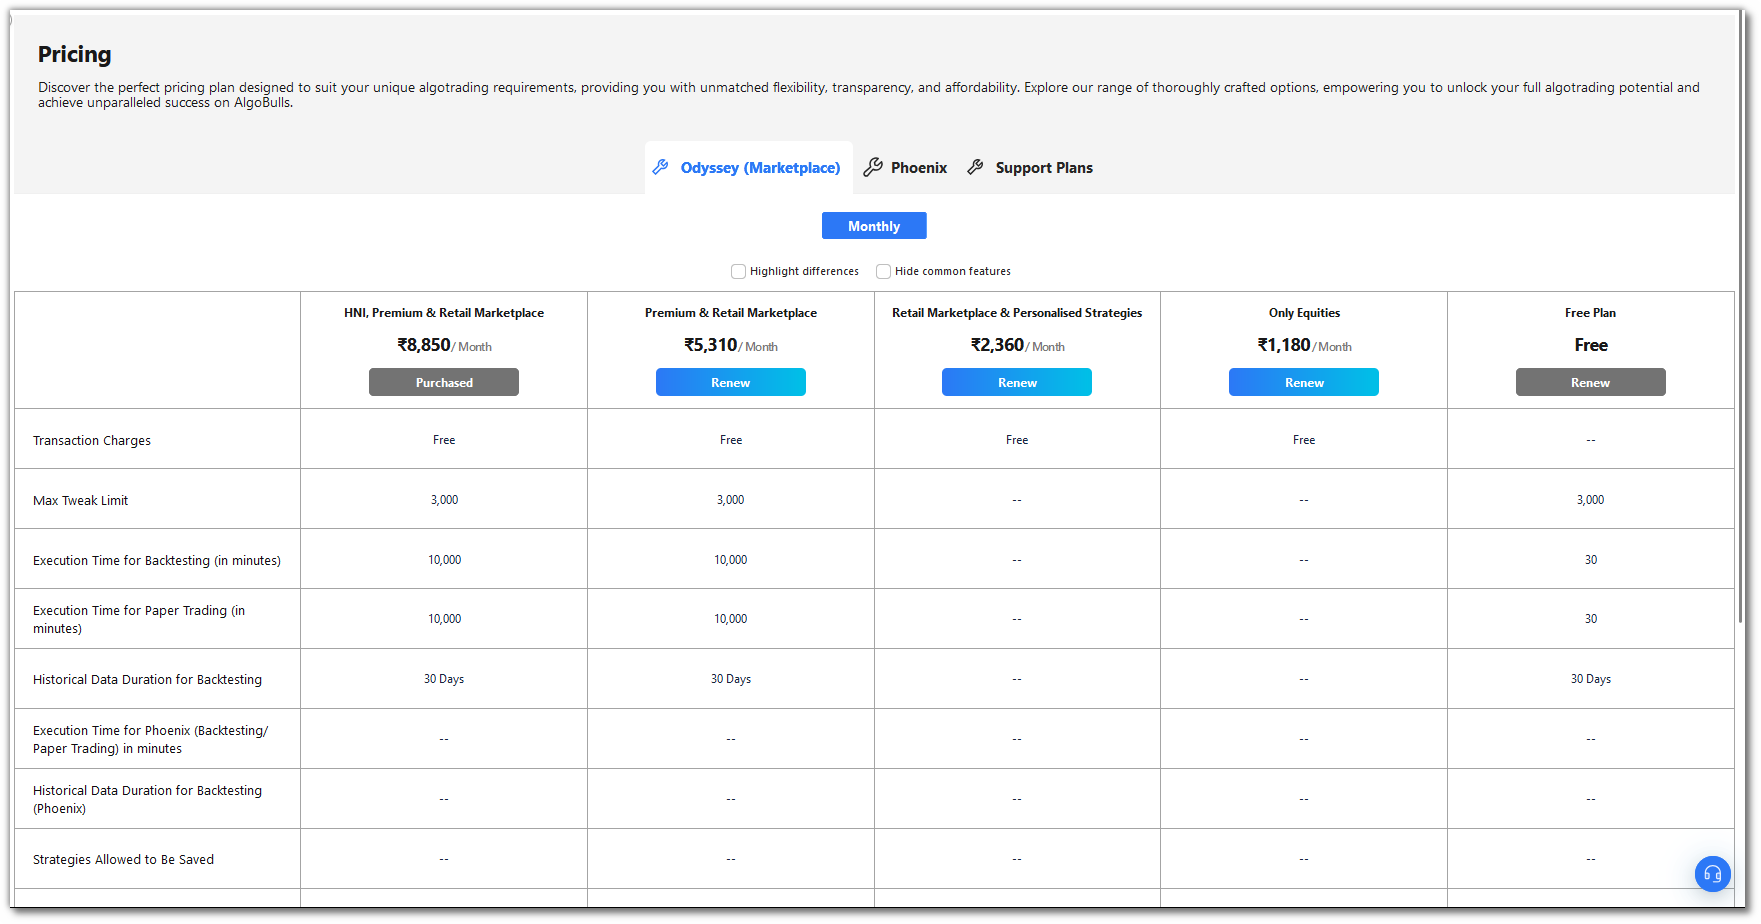1761x924 pixels.
Task: Open the Support Plans tab
Action: point(1031,168)
